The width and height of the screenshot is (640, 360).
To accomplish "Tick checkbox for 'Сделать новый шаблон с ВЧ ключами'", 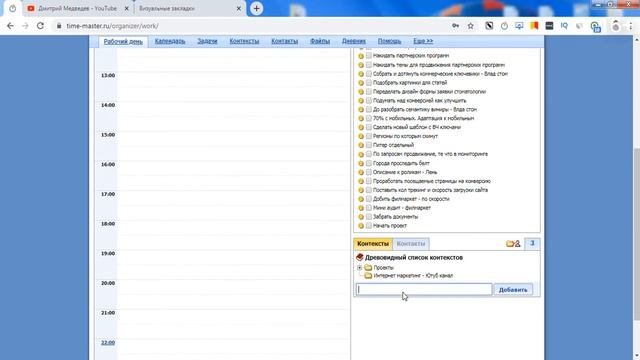I will point(369,127).
